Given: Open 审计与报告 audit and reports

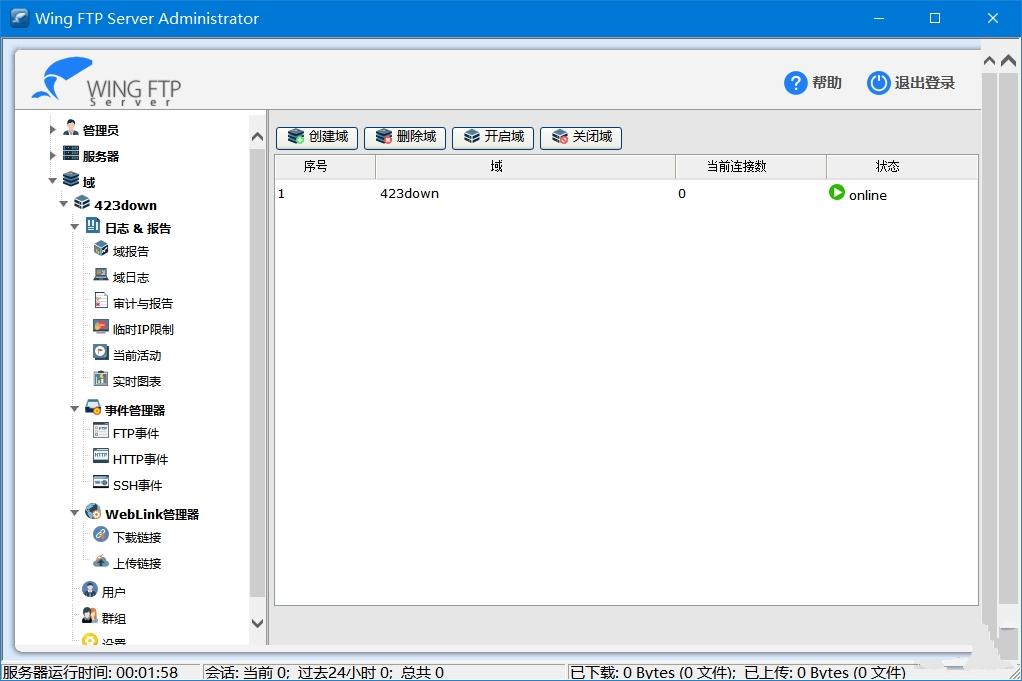Looking at the screenshot, I should (x=141, y=302).
